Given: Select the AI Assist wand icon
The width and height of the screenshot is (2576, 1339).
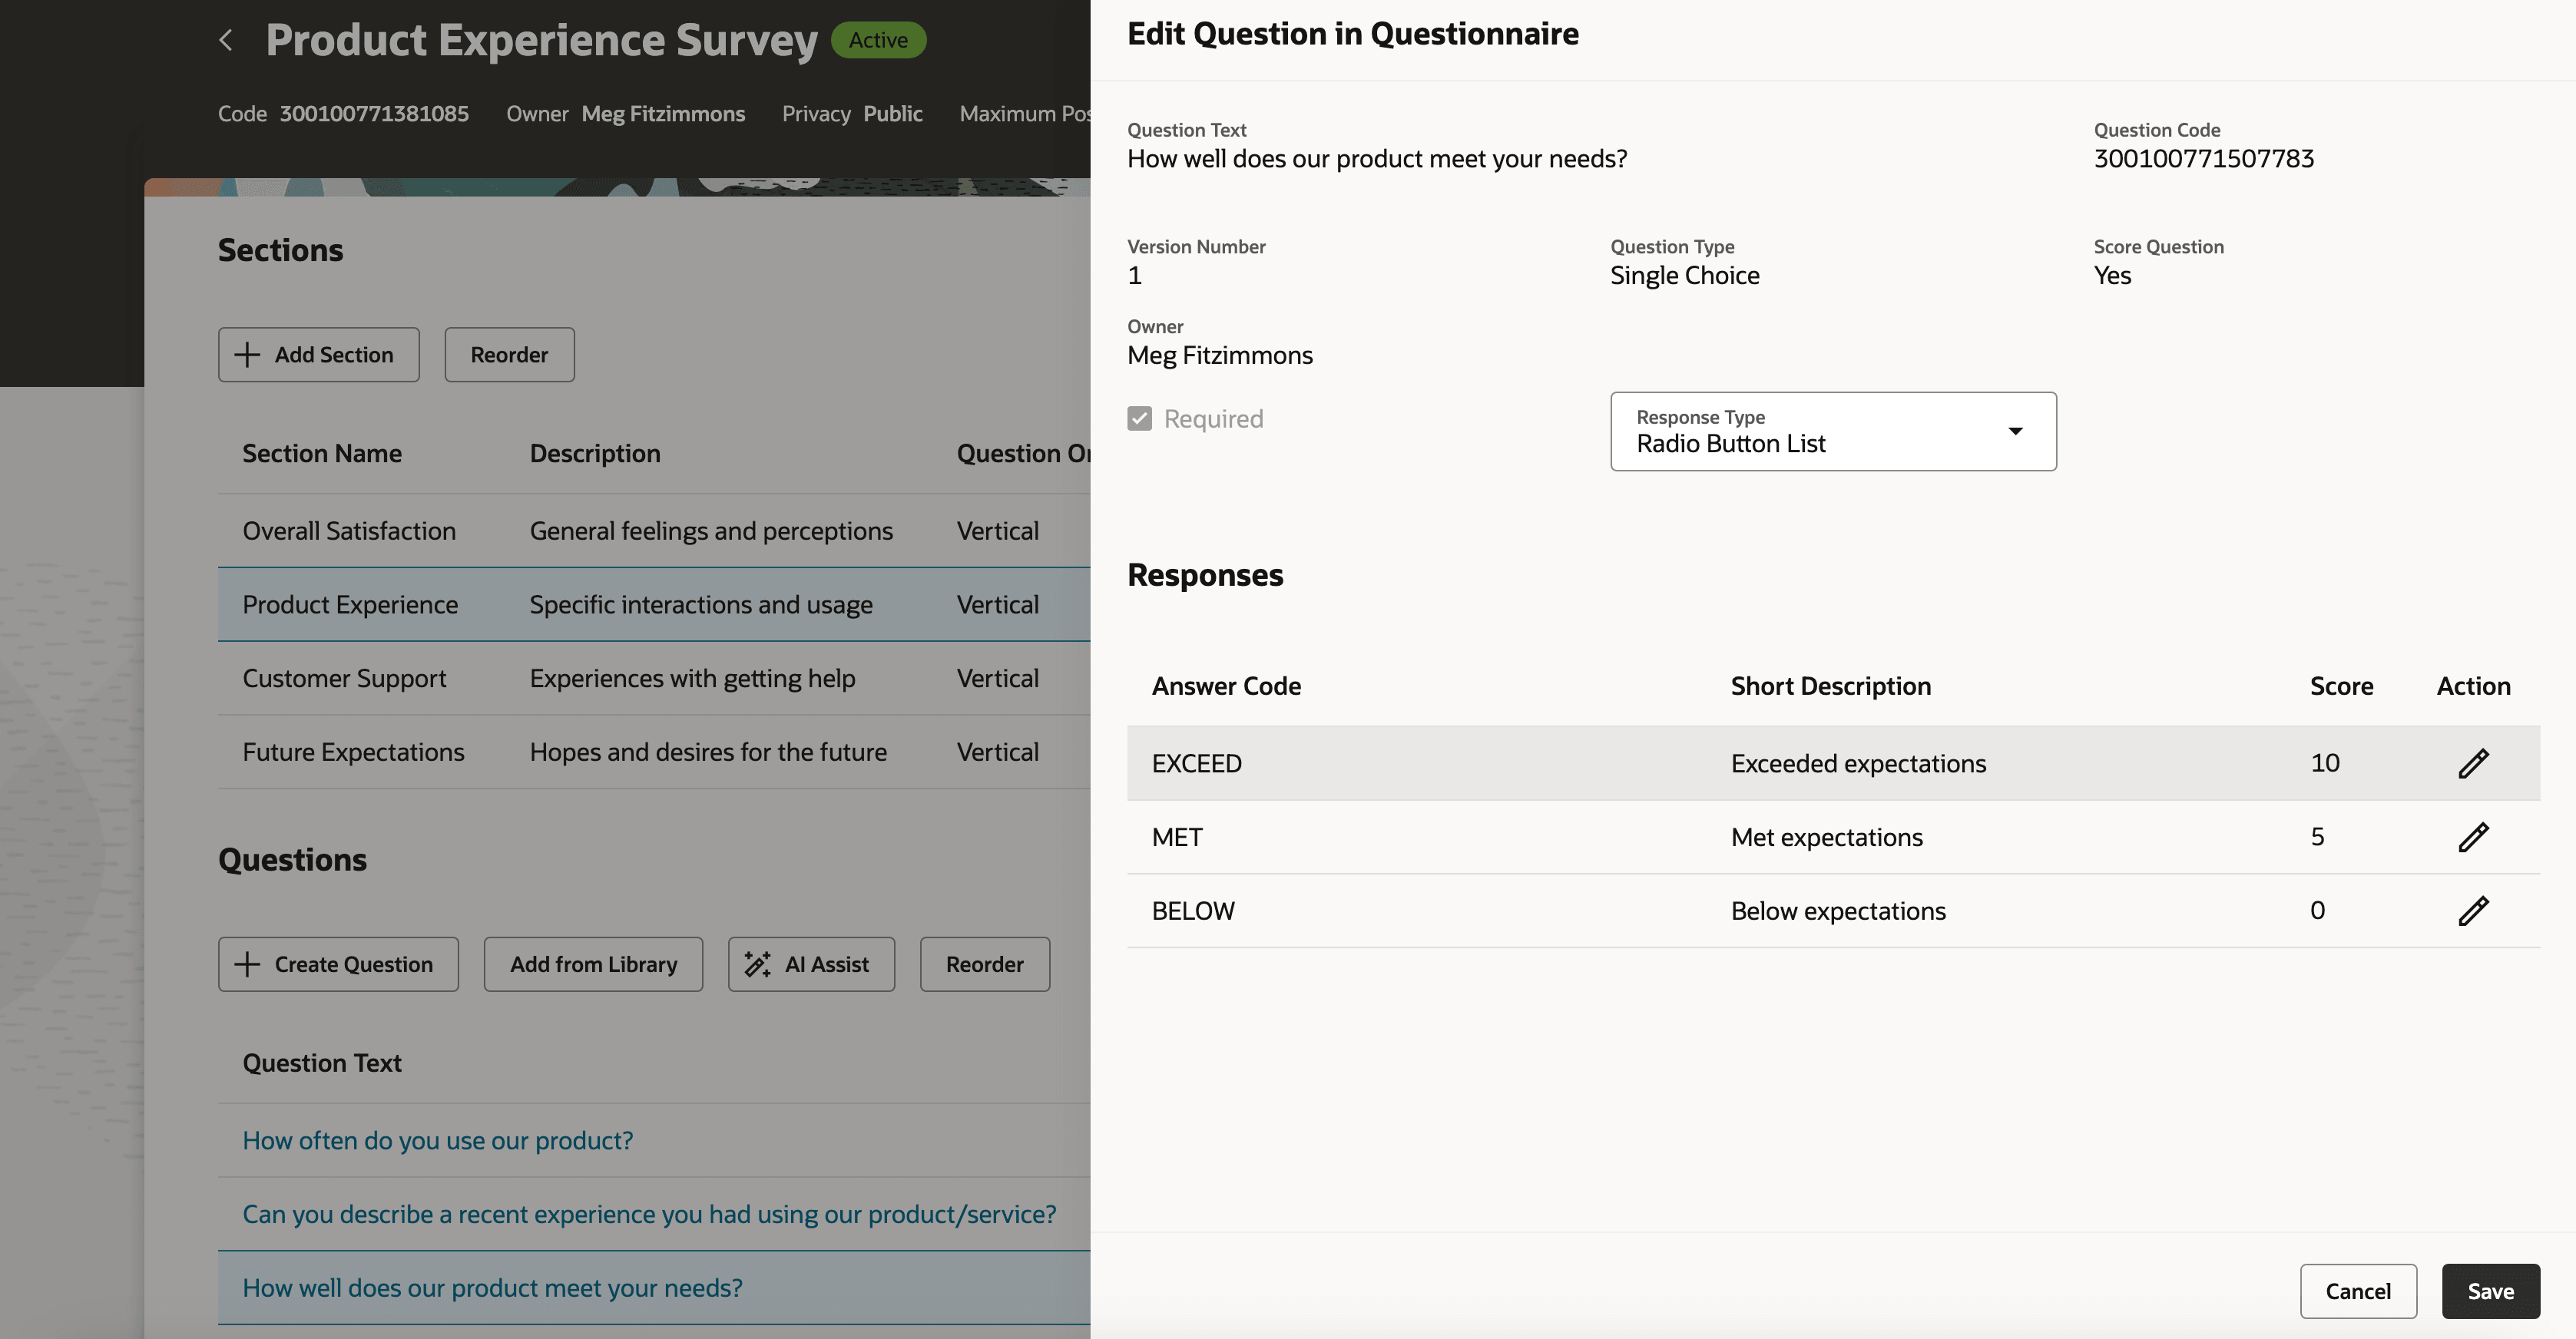Looking at the screenshot, I should [x=757, y=963].
